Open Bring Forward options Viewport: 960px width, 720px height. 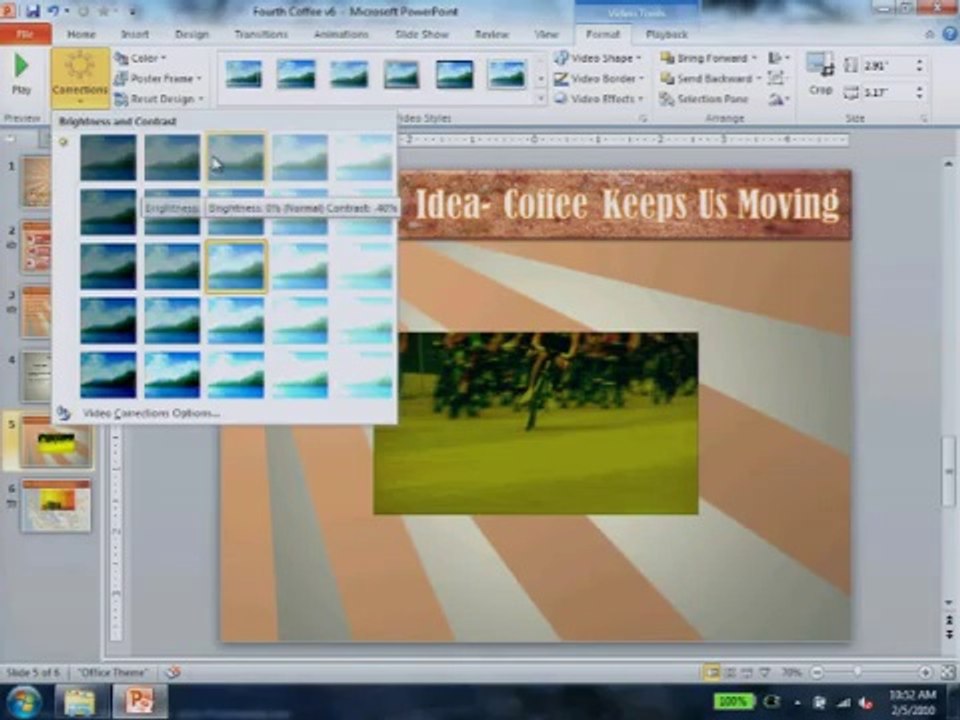coord(709,58)
